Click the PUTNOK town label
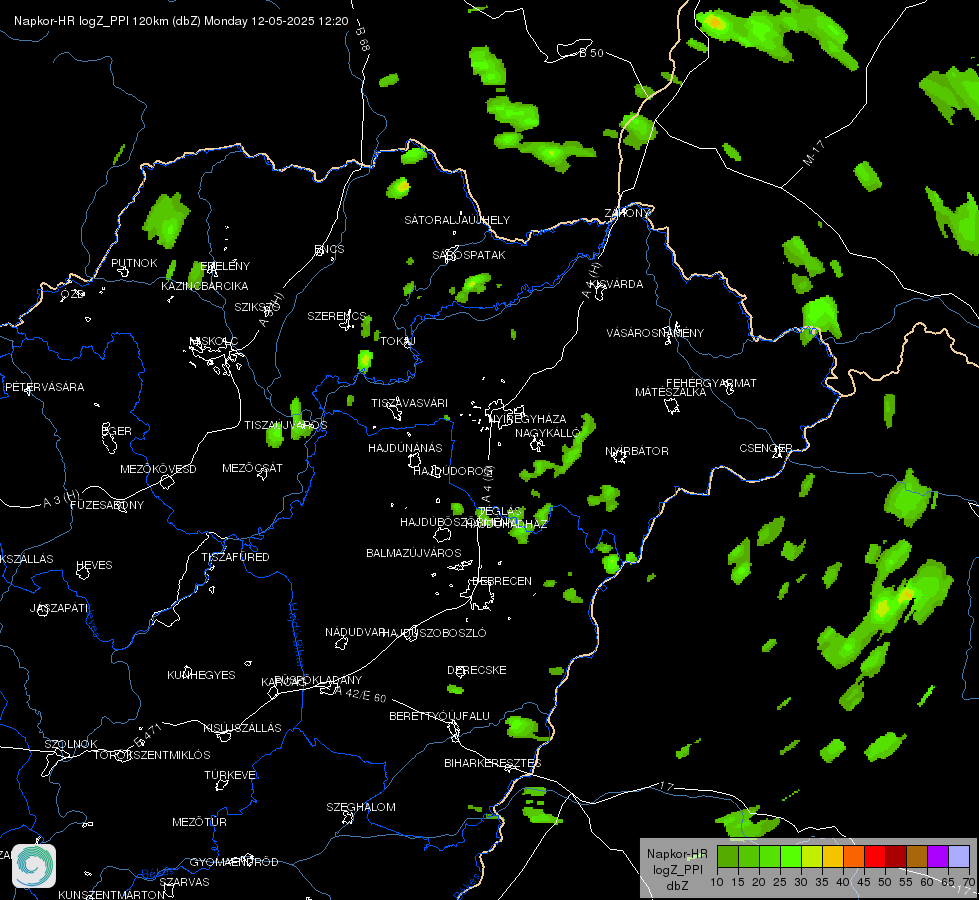The width and height of the screenshot is (979, 900). [x=134, y=263]
